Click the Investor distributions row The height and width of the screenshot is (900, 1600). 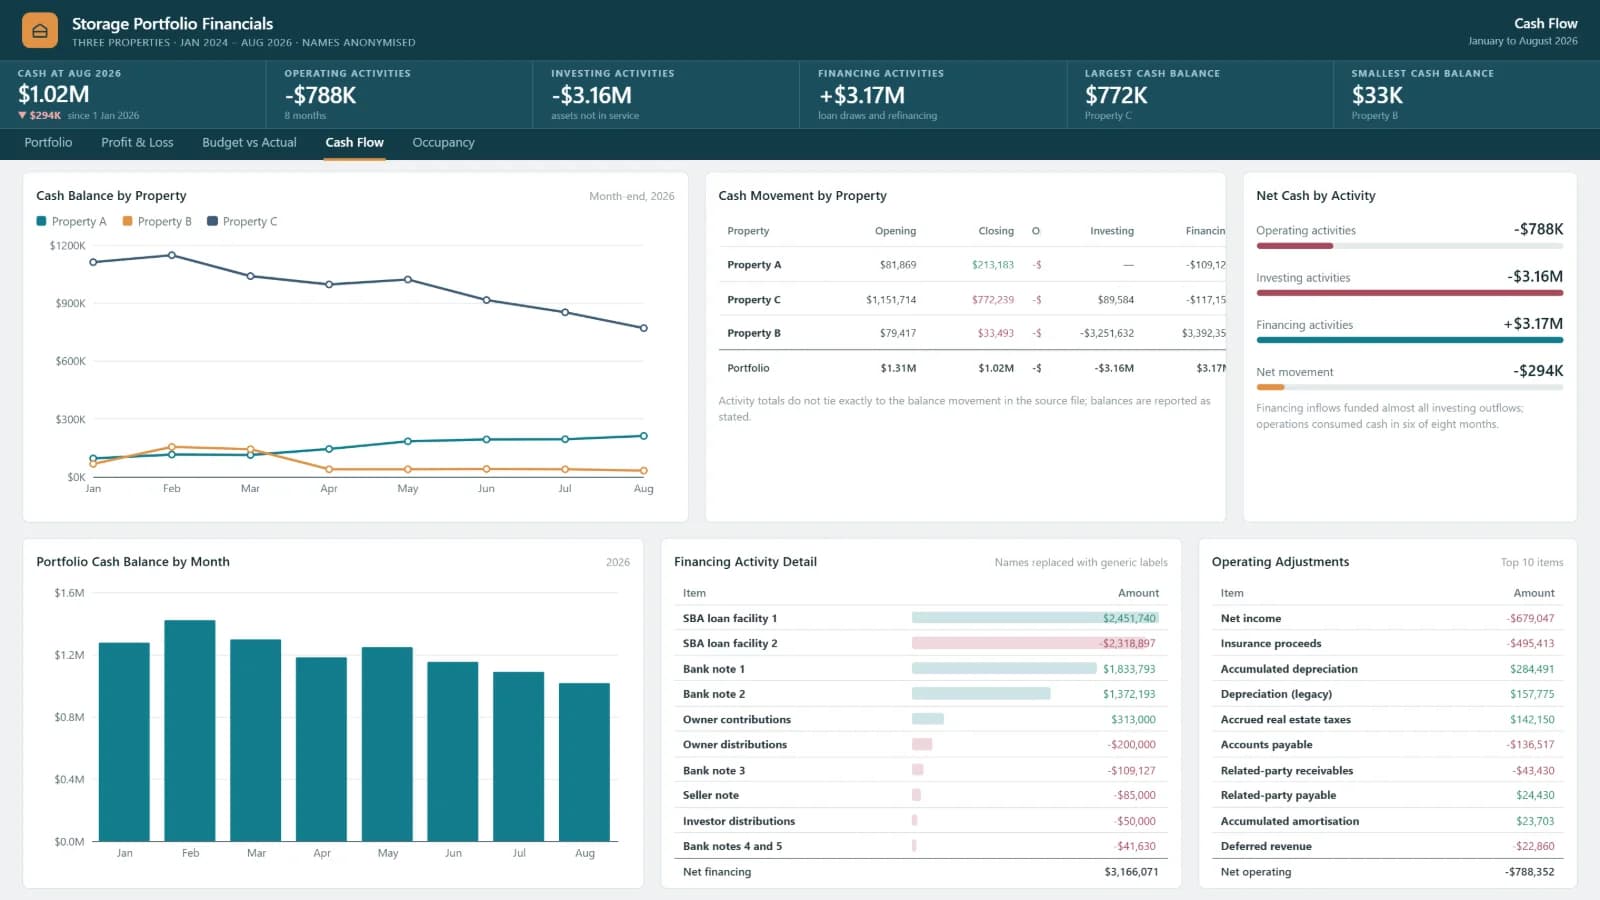[x=921, y=821]
